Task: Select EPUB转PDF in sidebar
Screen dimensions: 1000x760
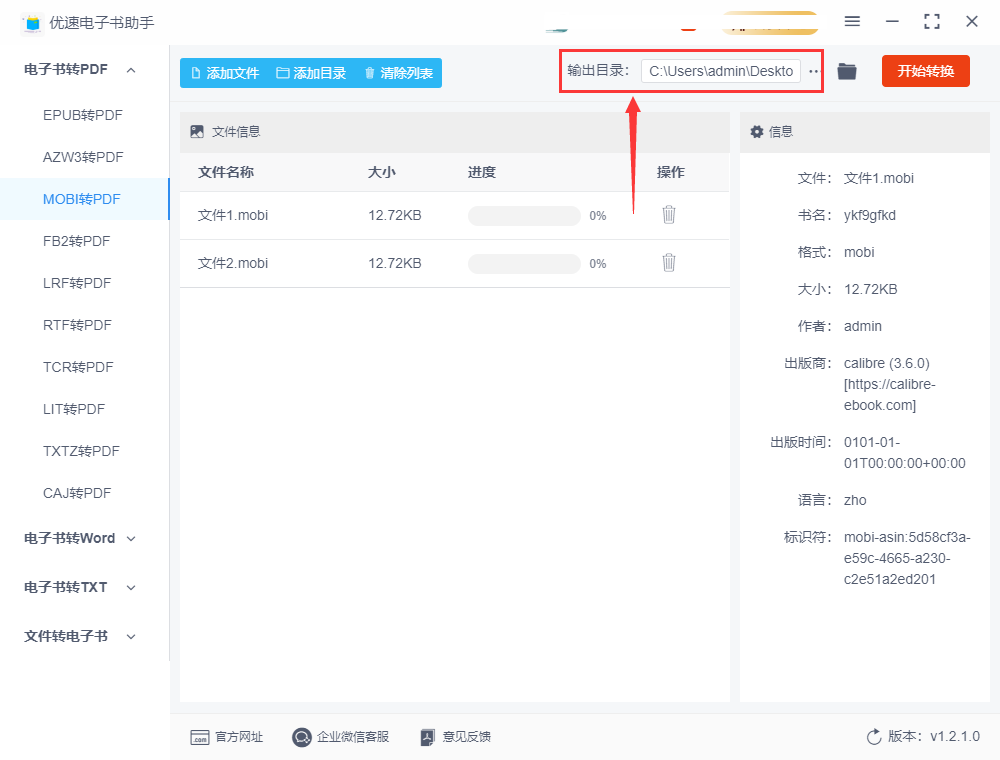Action: pos(83,115)
